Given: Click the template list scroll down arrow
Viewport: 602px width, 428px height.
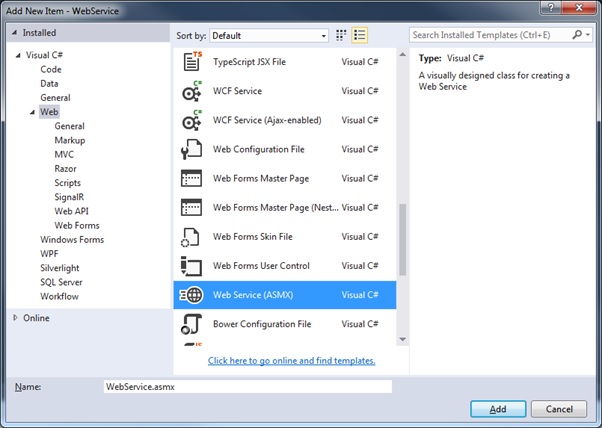Looking at the screenshot, I should pos(402,339).
